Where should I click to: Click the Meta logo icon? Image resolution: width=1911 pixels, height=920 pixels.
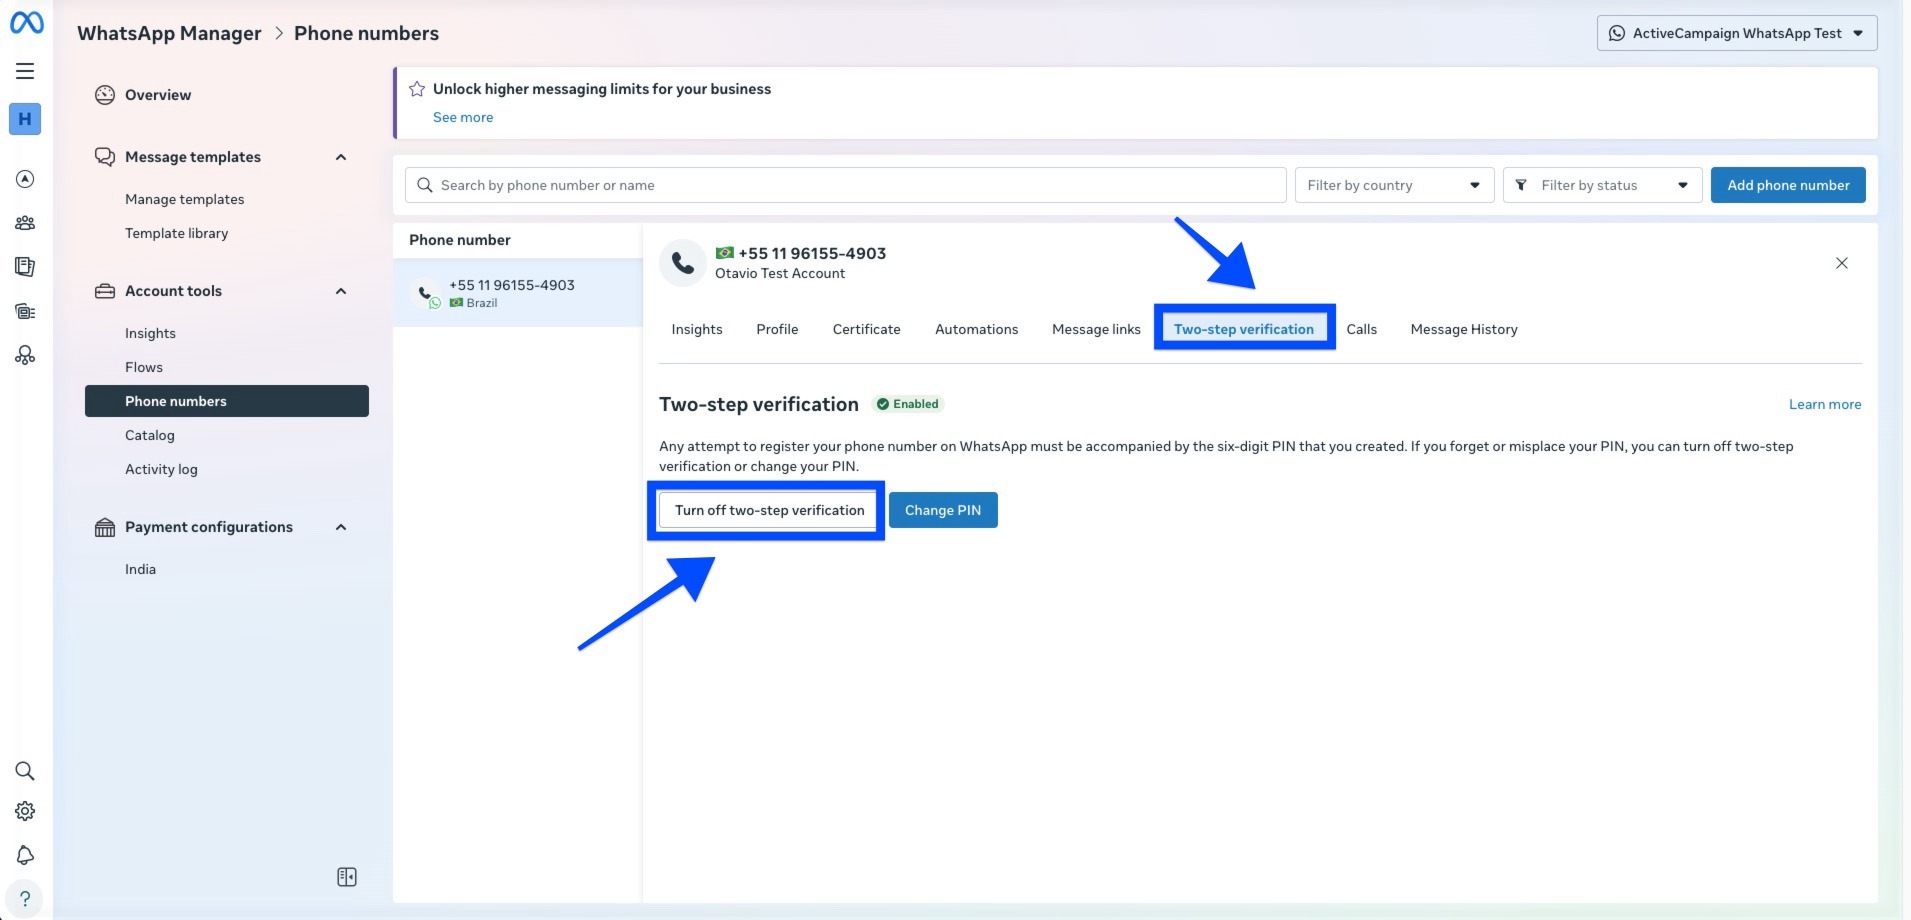[26, 22]
